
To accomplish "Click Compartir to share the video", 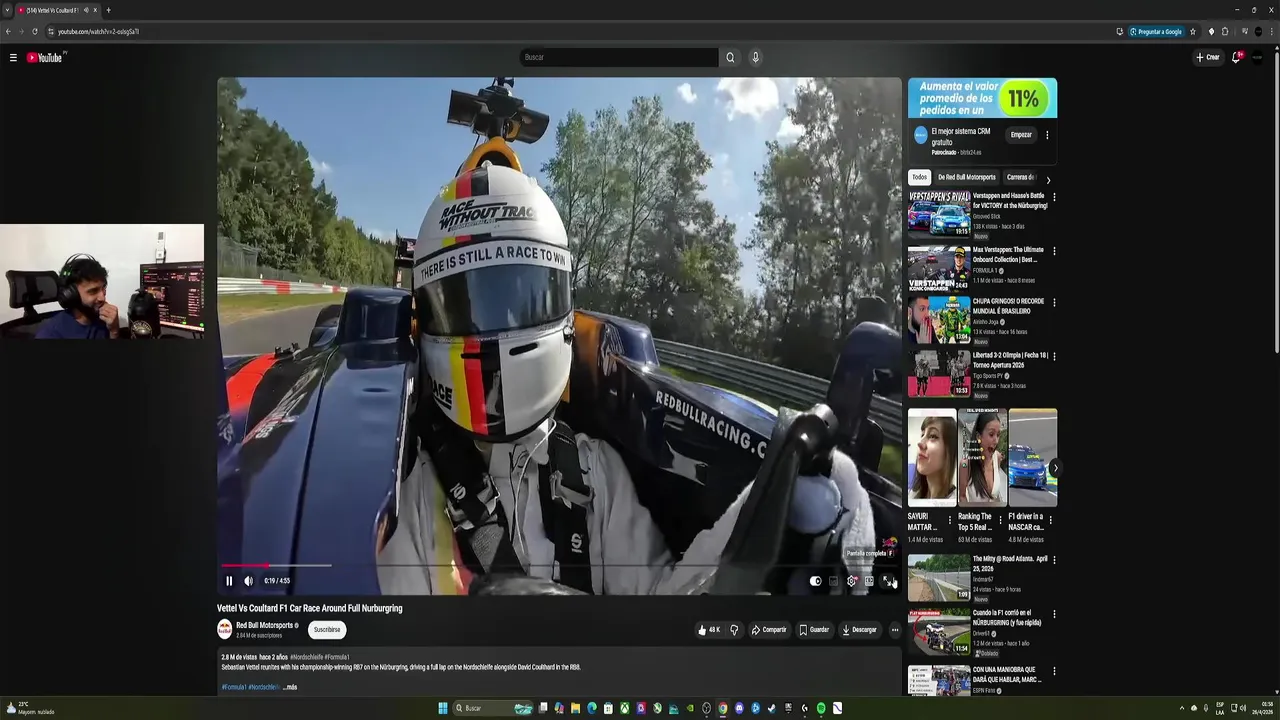I will point(769,630).
